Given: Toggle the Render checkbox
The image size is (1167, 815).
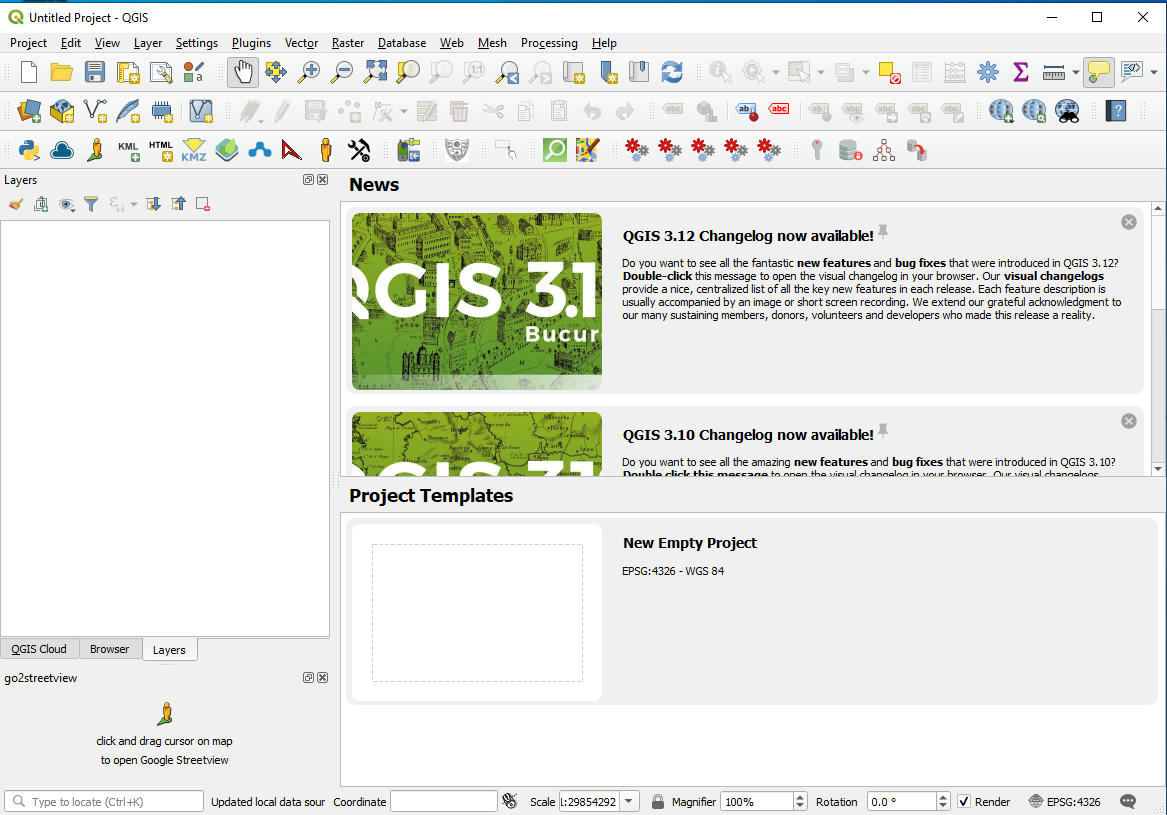Looking at the screenshot, I should coord(964,802).
